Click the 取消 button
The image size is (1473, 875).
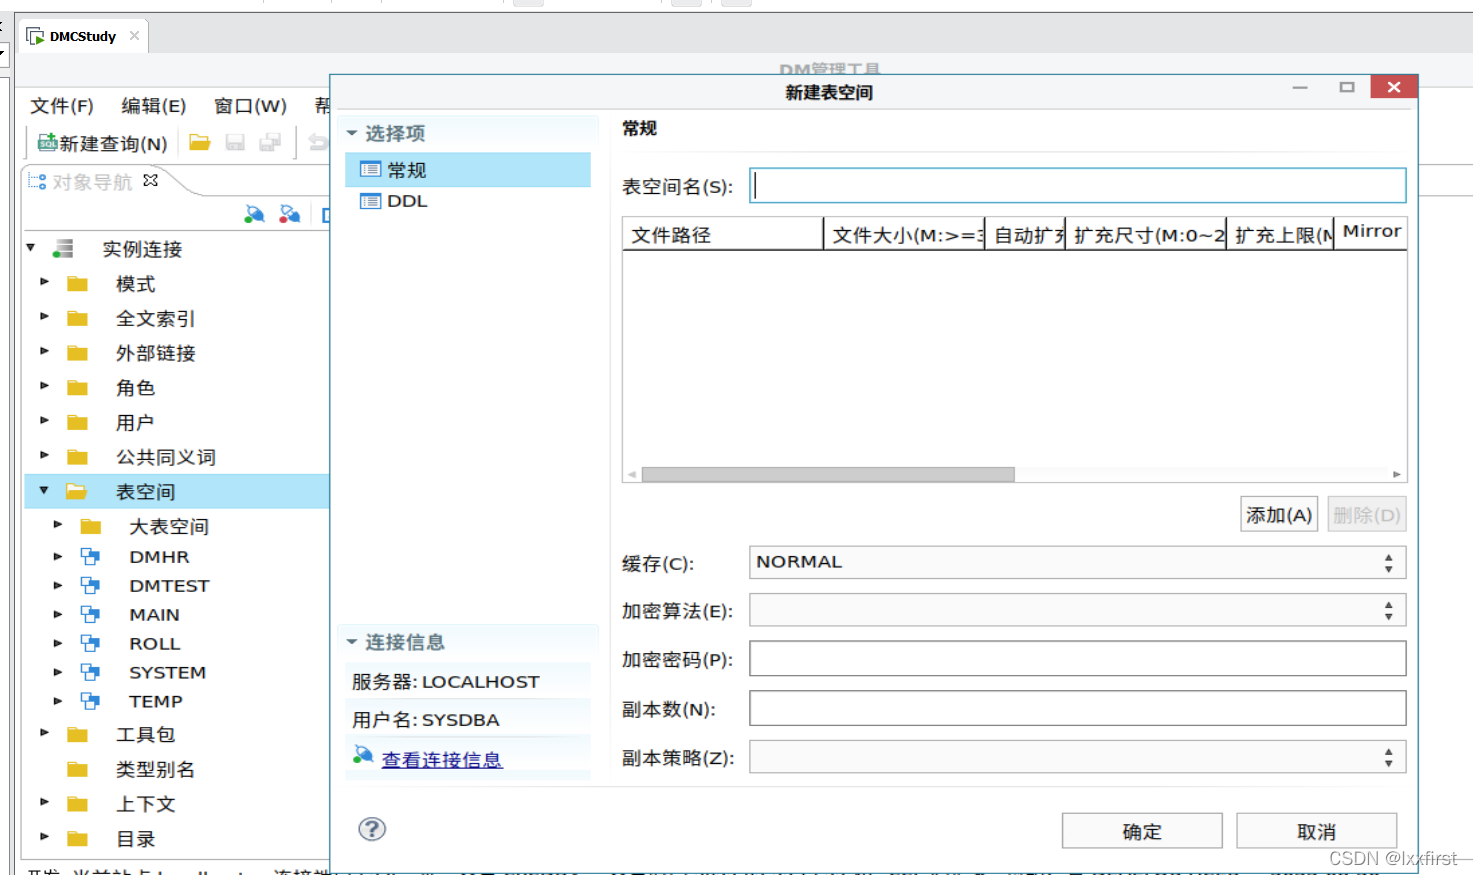(1316, 832)
